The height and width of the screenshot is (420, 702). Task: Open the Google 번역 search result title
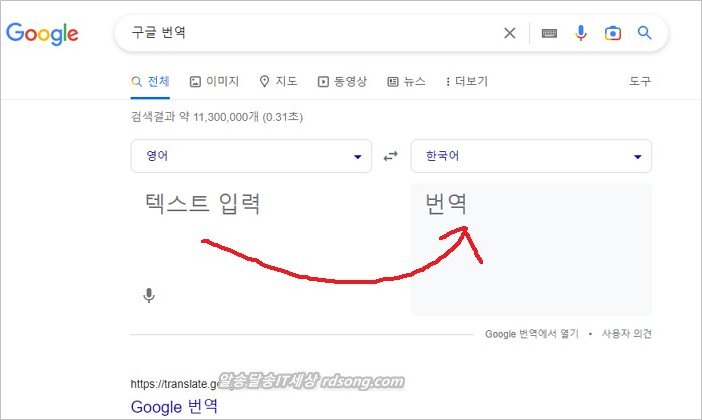tap(174, 407)
